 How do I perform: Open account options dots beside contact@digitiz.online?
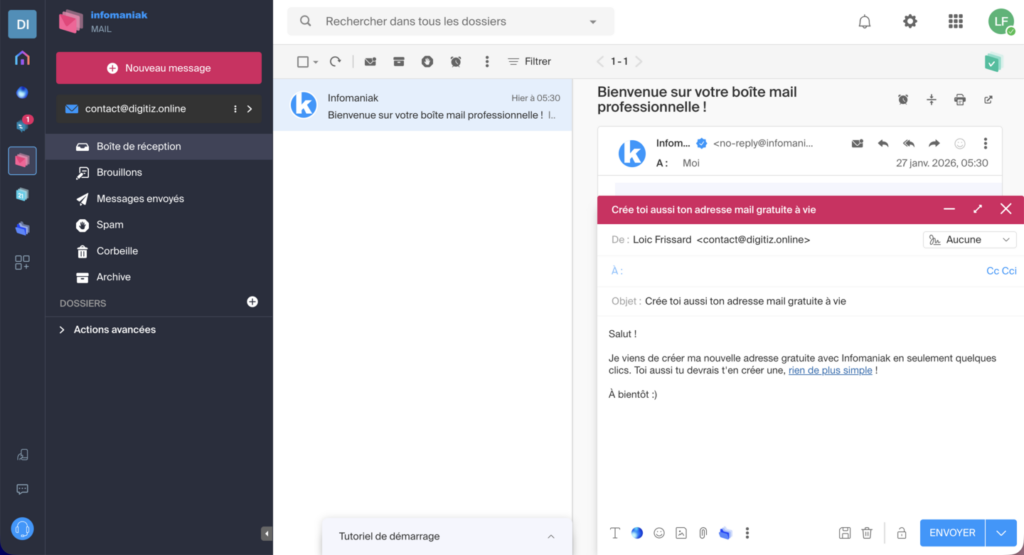235,109
